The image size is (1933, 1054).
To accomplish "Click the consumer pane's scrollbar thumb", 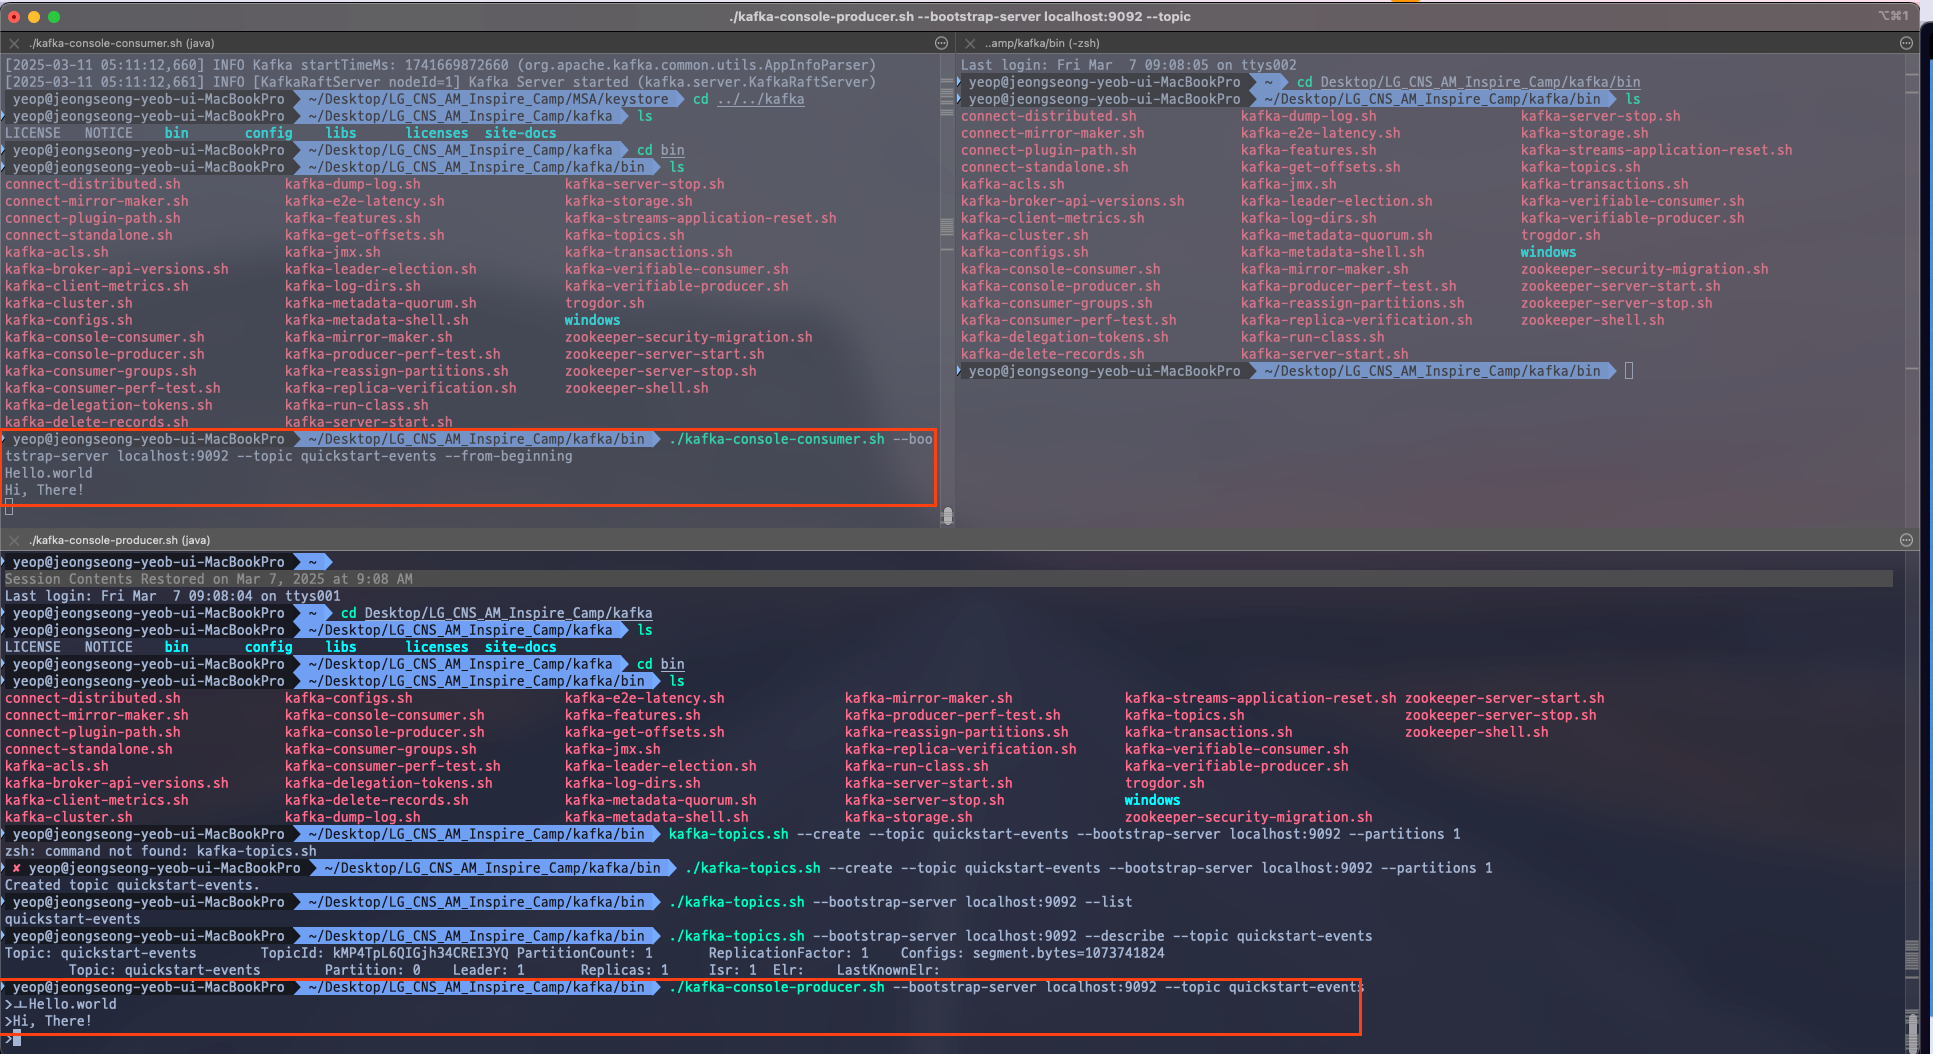I will coord(947,516).
